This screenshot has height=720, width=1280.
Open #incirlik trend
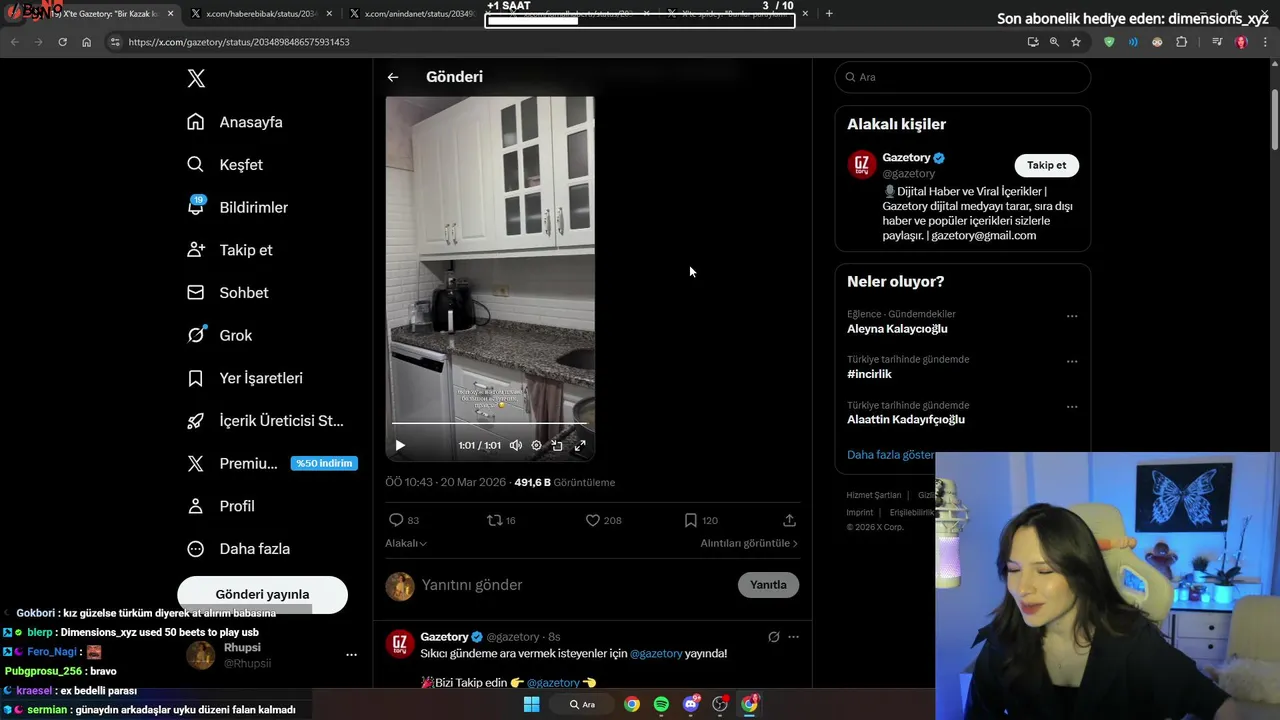point(869,374)
